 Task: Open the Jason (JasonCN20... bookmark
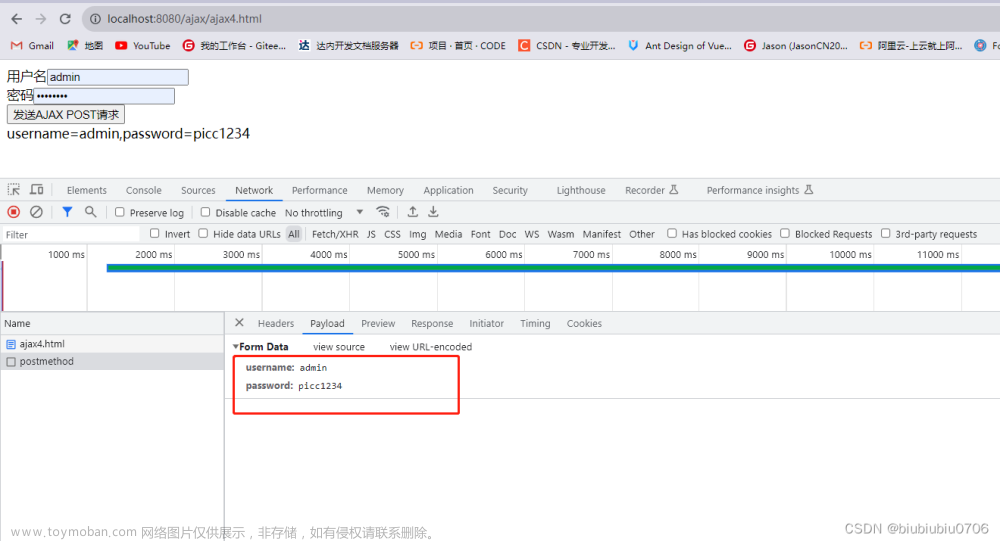click(x=795, y=46)
